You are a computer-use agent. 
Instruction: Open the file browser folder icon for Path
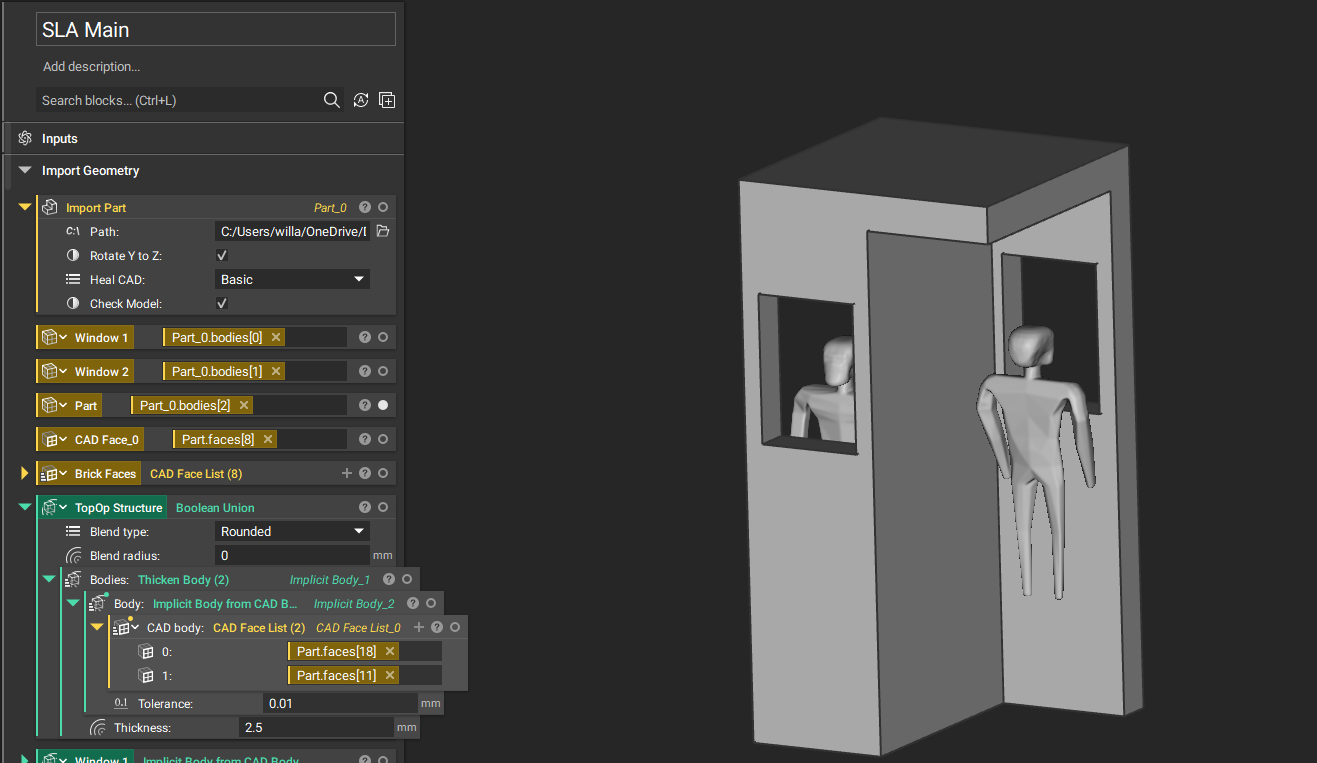pyautogui.click(x=382, y=231)
